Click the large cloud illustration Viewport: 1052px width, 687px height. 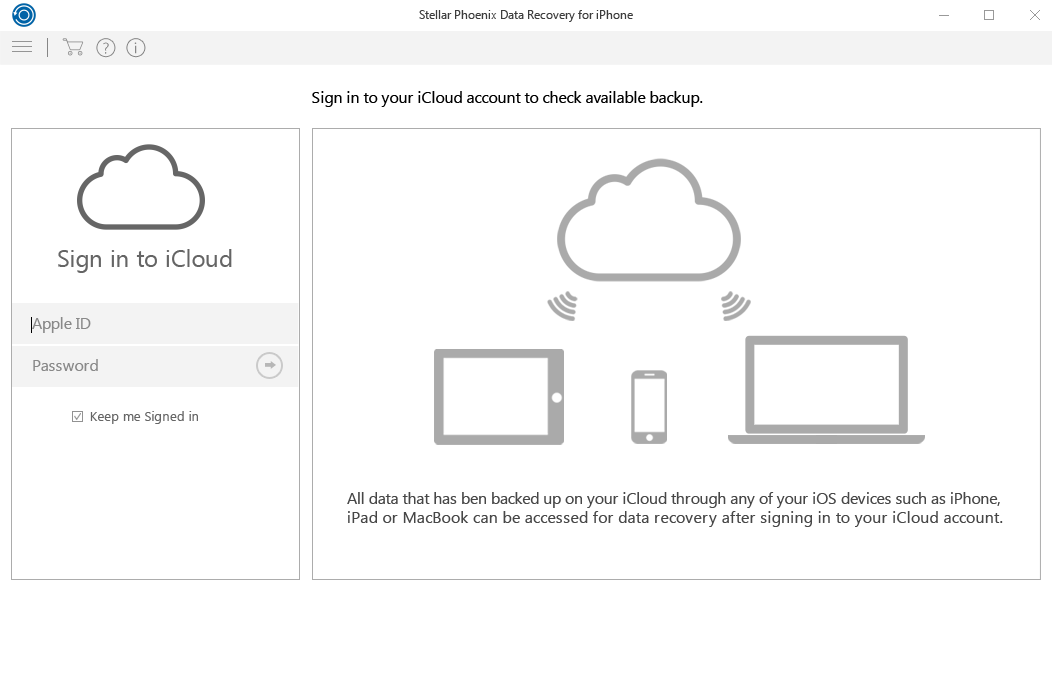click(x=649, y=219)
